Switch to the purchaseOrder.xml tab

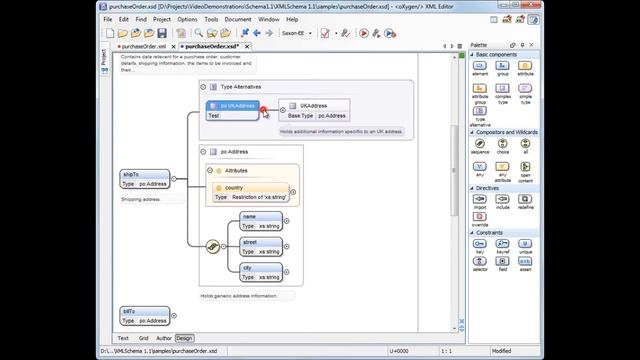tap(144, 47)
